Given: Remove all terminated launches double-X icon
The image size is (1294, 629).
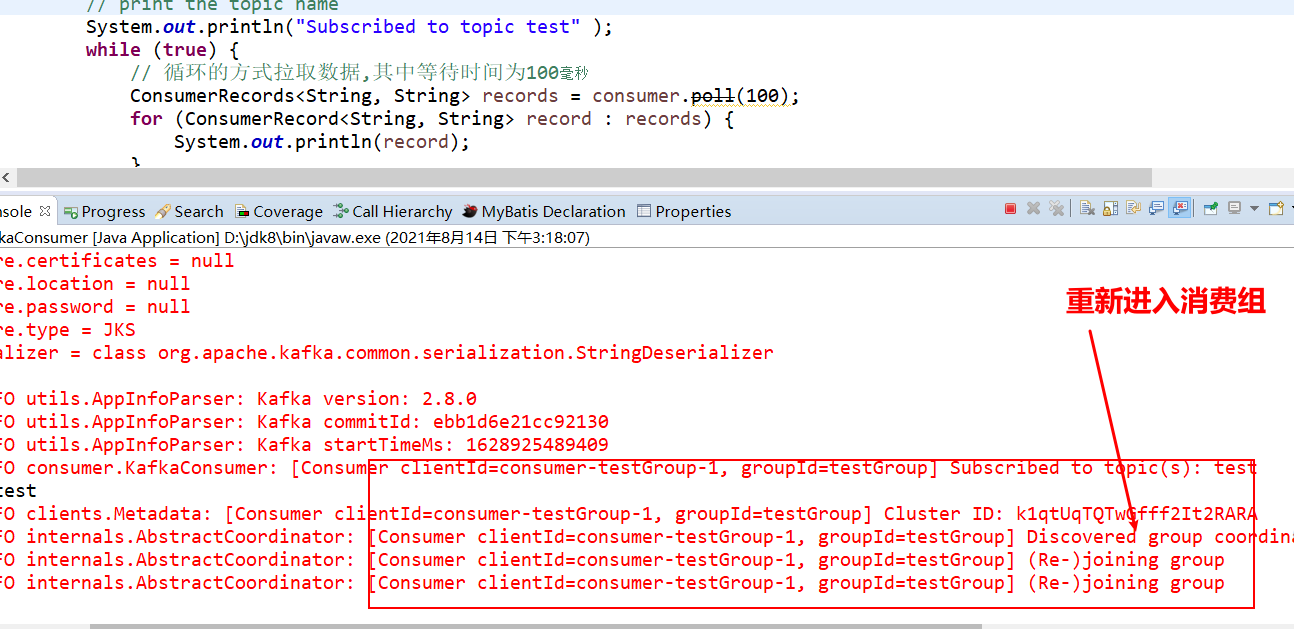Looking at the screenshot, I should point(1057,209).
